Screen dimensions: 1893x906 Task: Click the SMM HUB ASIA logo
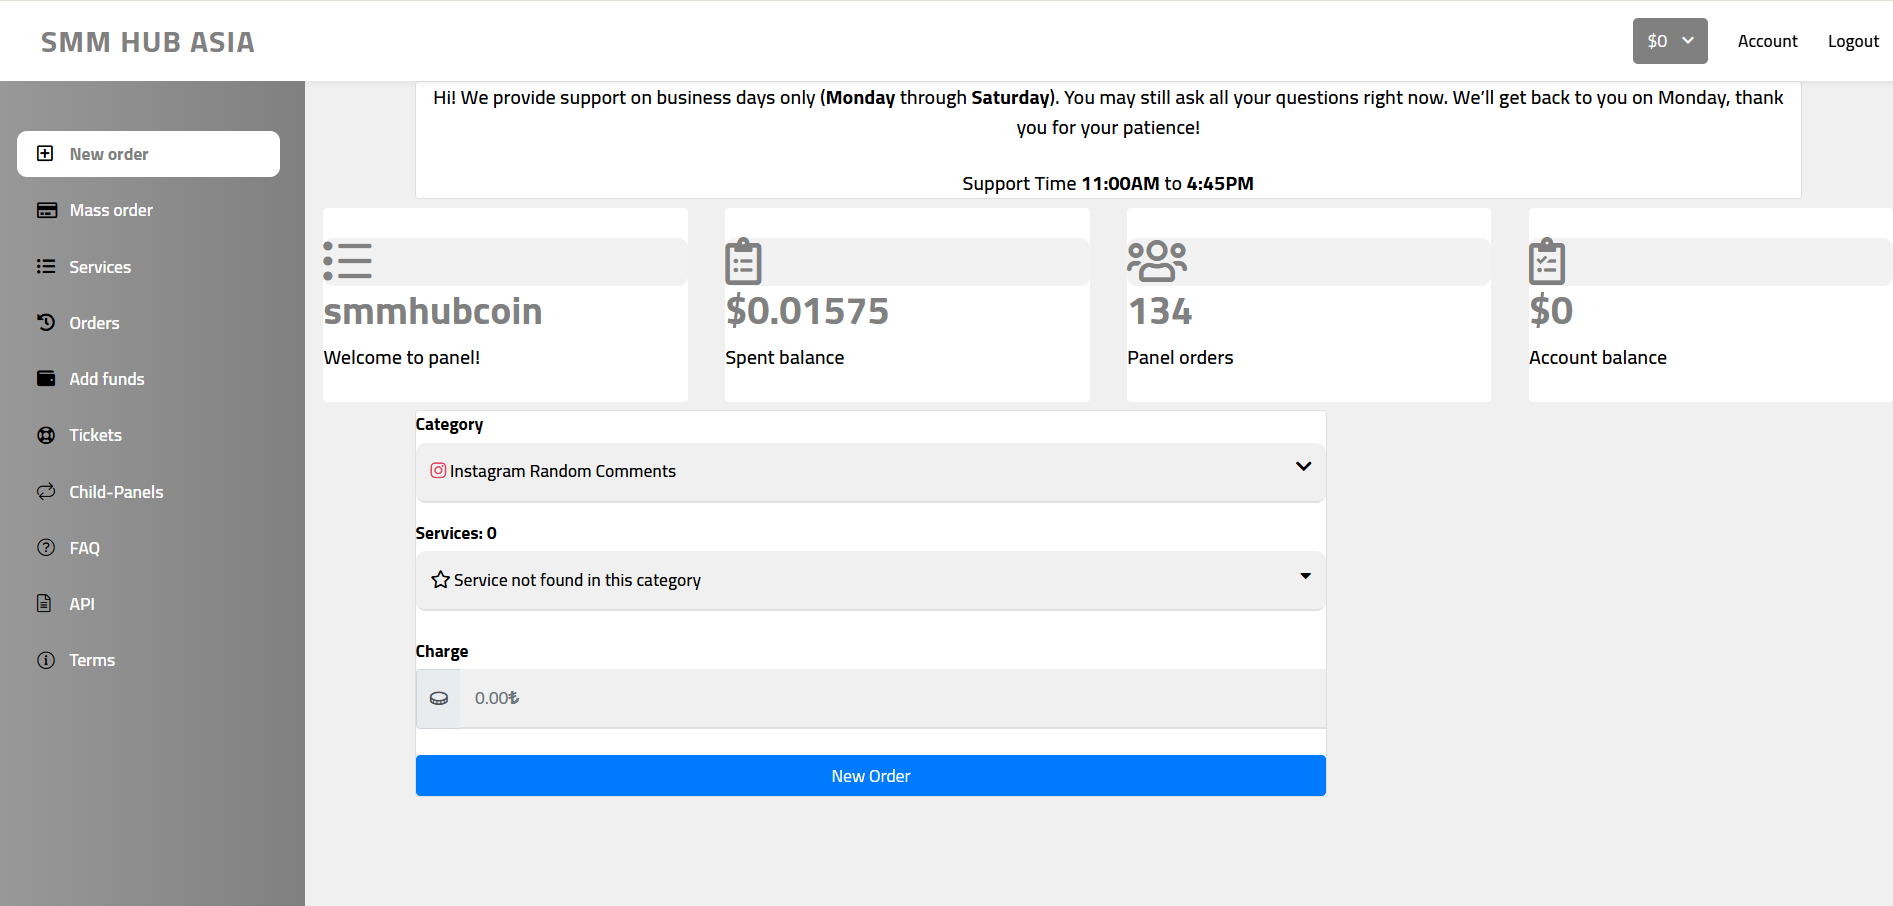pos(148,42)
